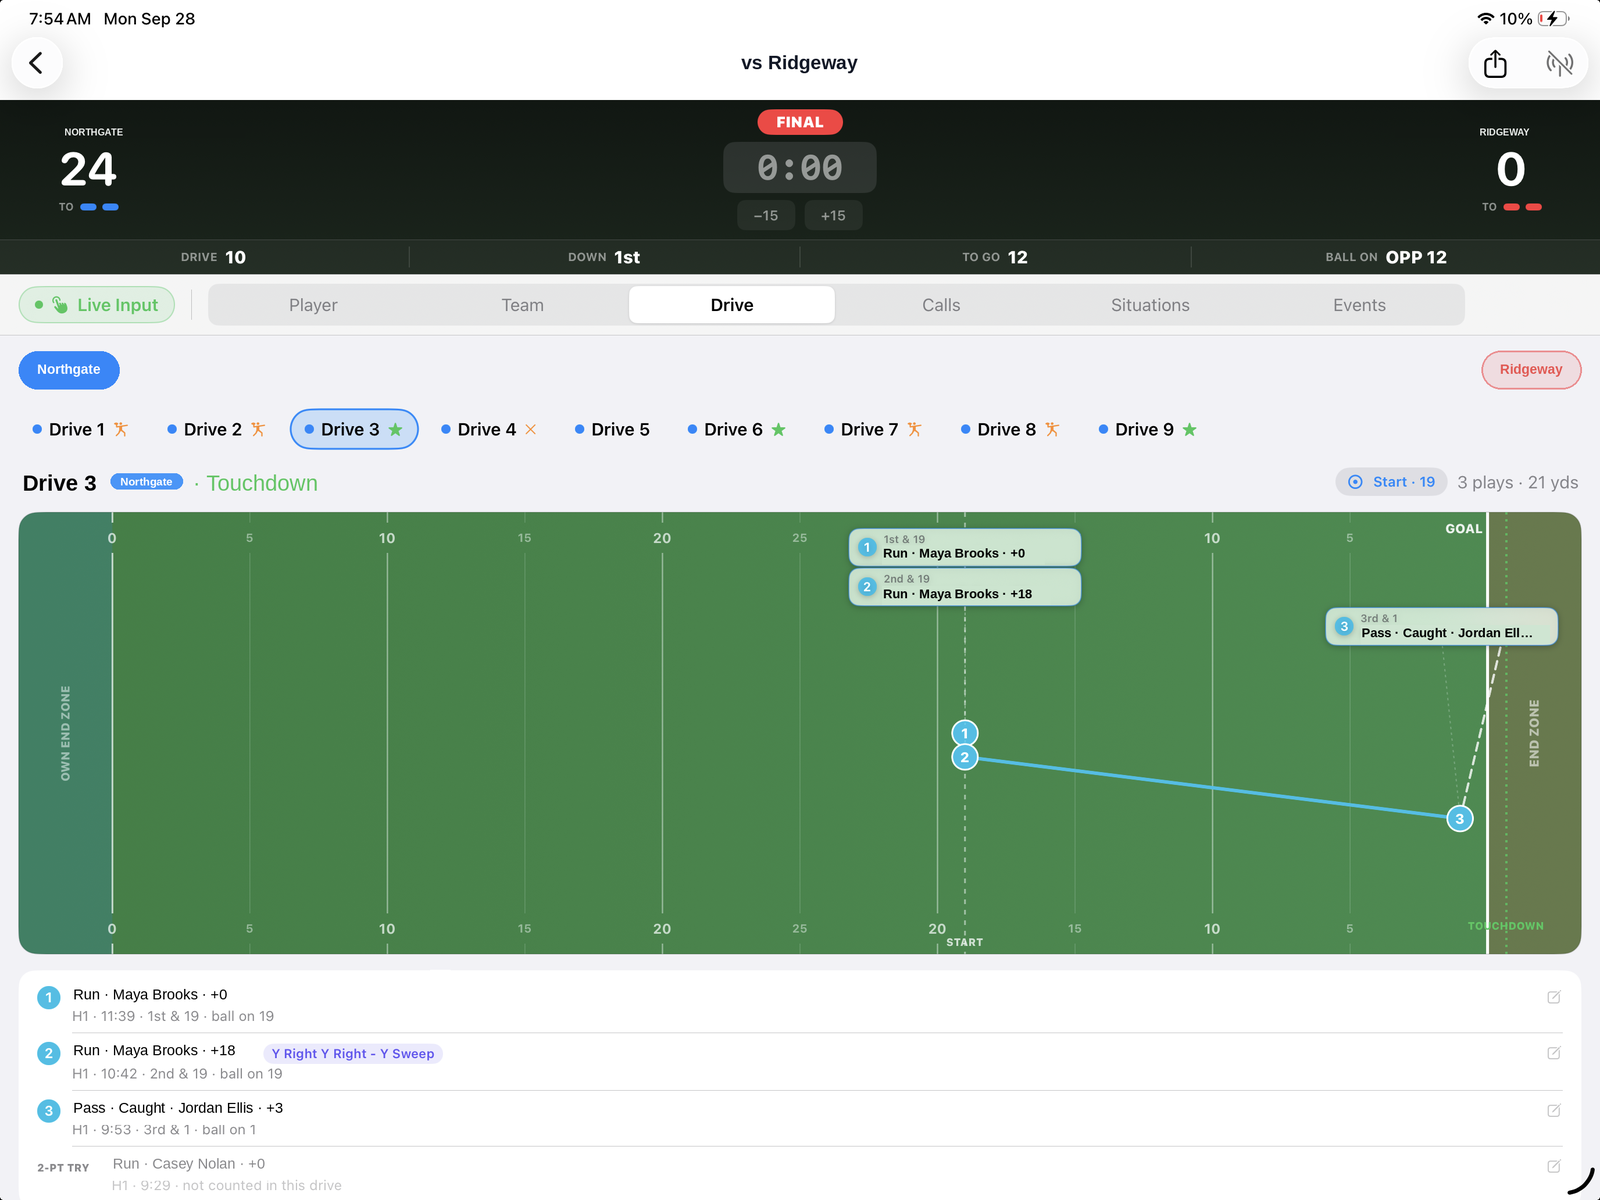Viewport: 1600px width, 1200px height.
Task: Select Drive 4
Action: (489, 429)
